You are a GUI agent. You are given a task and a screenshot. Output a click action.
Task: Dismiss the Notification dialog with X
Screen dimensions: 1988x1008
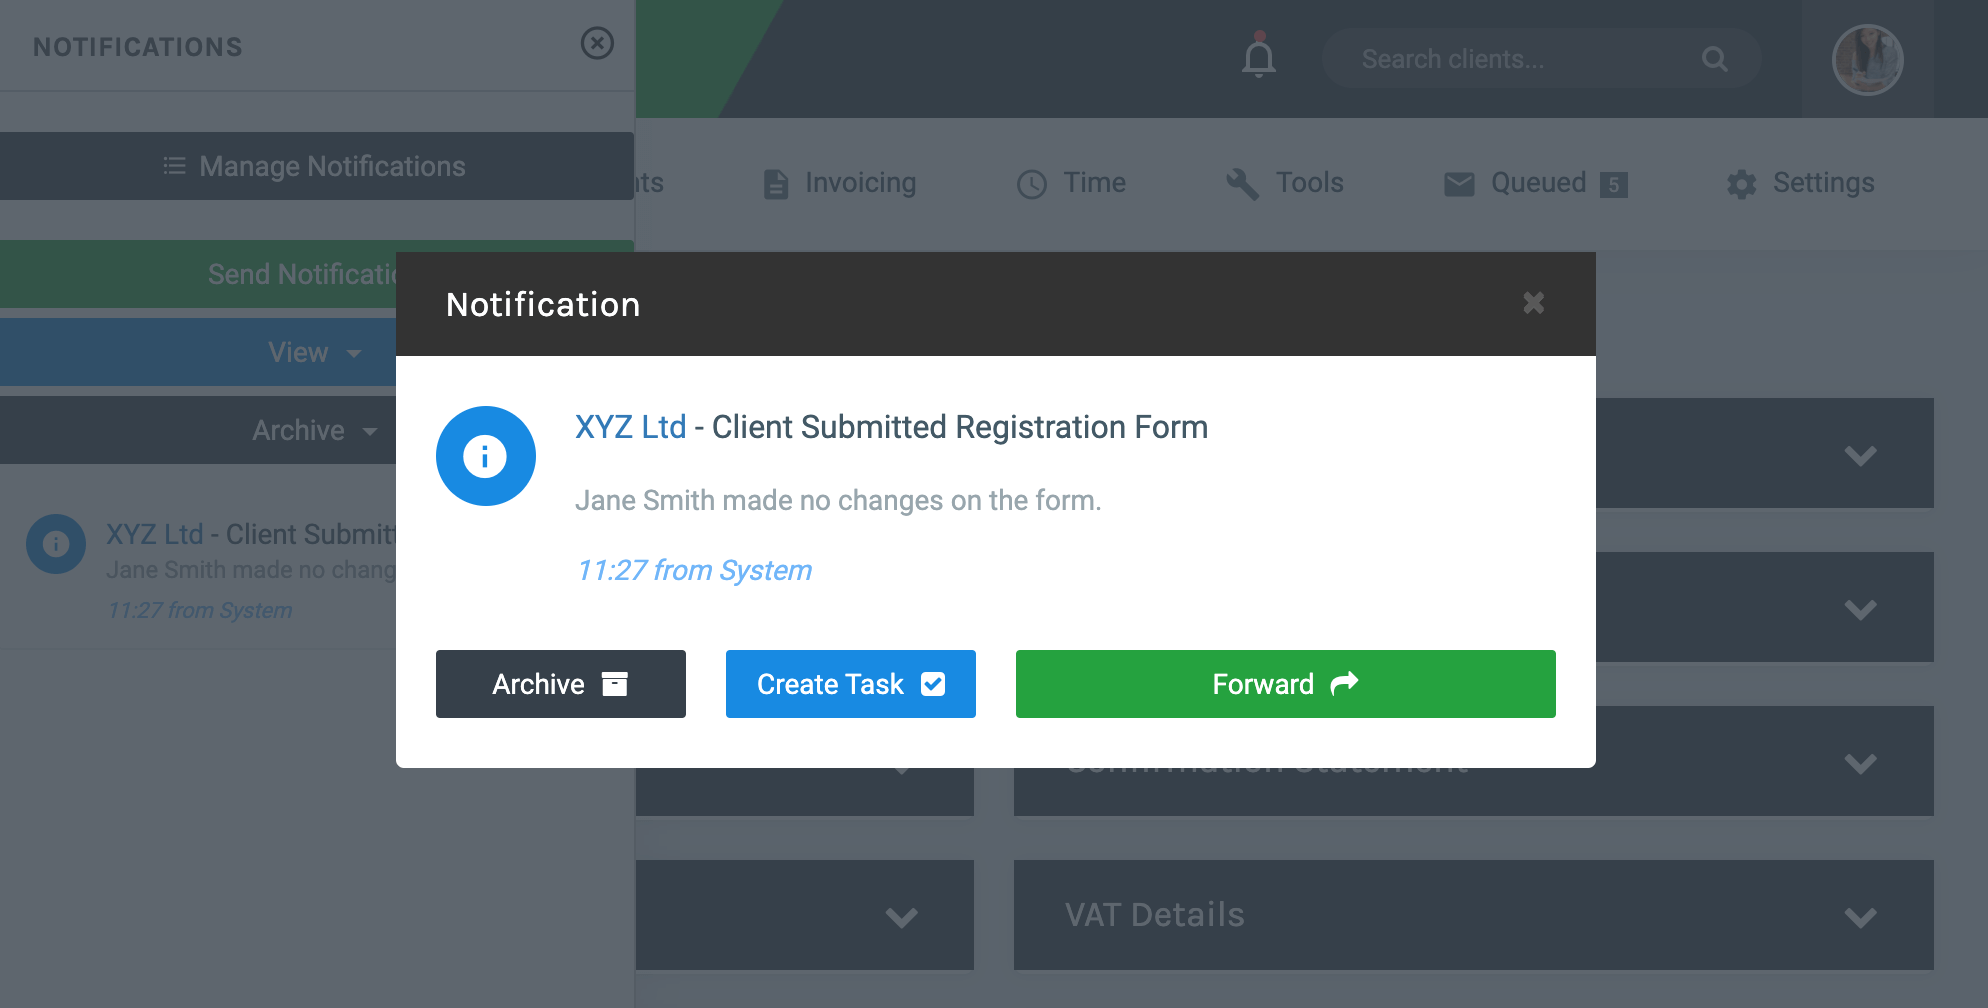(1533, 303)
